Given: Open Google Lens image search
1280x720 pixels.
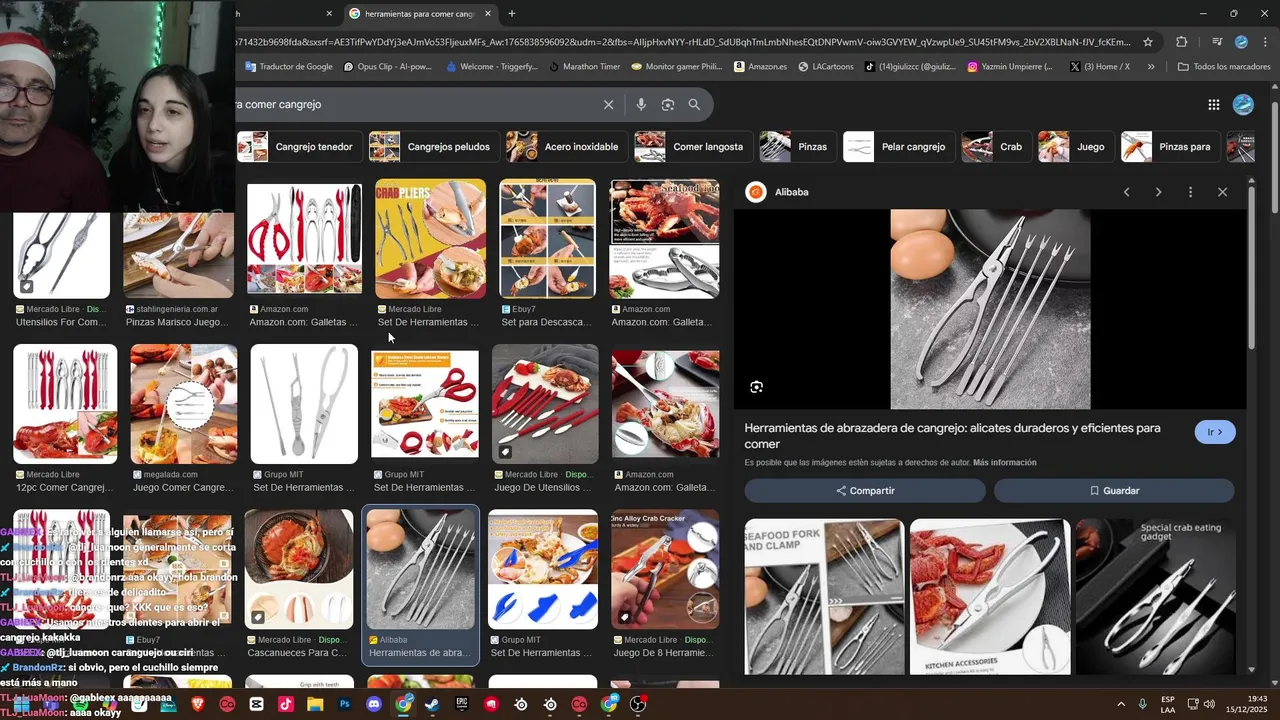Looking at the screenshot, I should [668, 104].
